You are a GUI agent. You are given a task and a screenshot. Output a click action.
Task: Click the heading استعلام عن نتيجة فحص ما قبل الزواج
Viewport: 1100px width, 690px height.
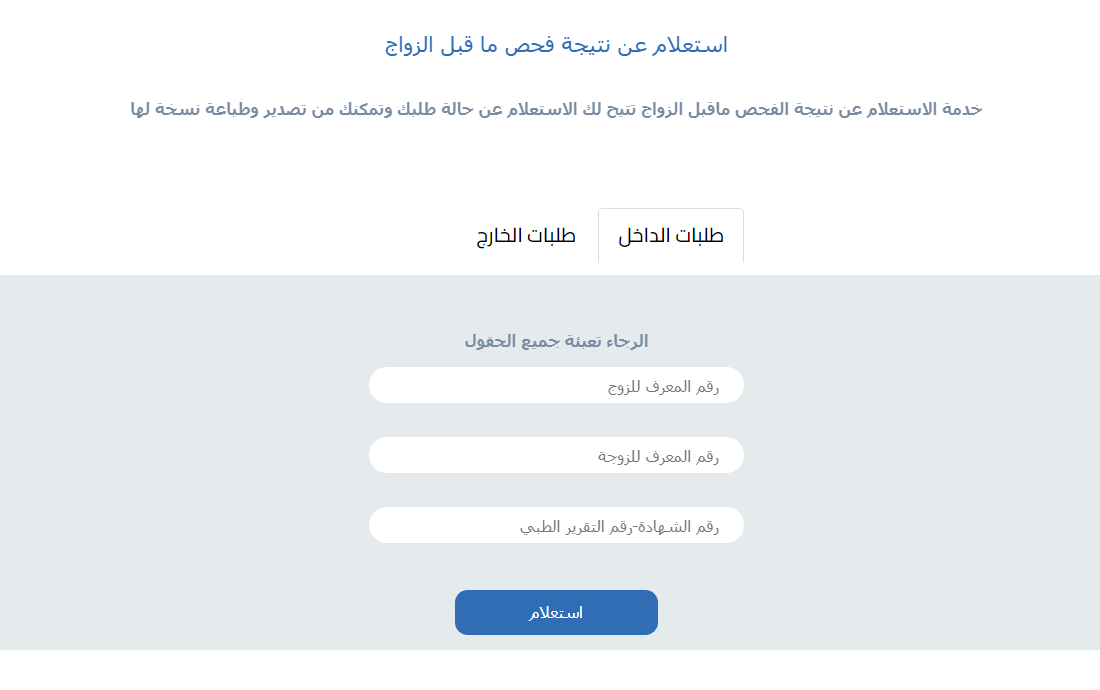click(x=556, y=45)
